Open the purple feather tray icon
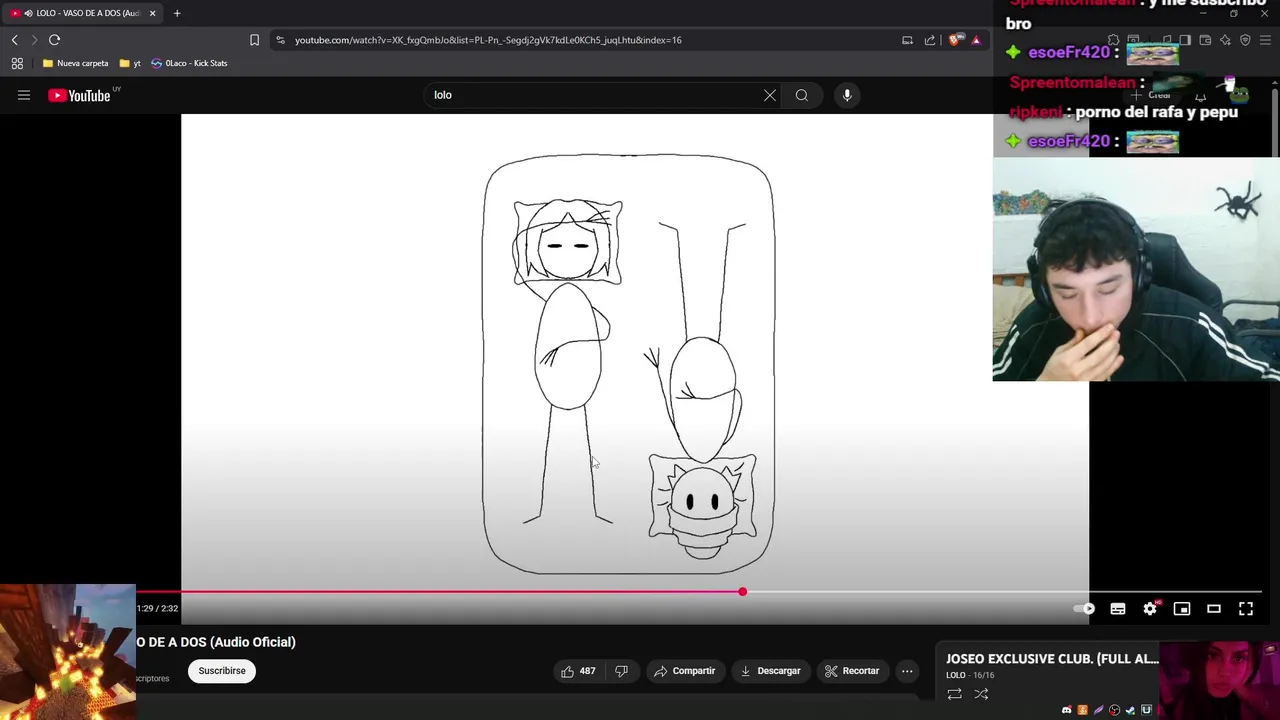 pos(1099,710)
